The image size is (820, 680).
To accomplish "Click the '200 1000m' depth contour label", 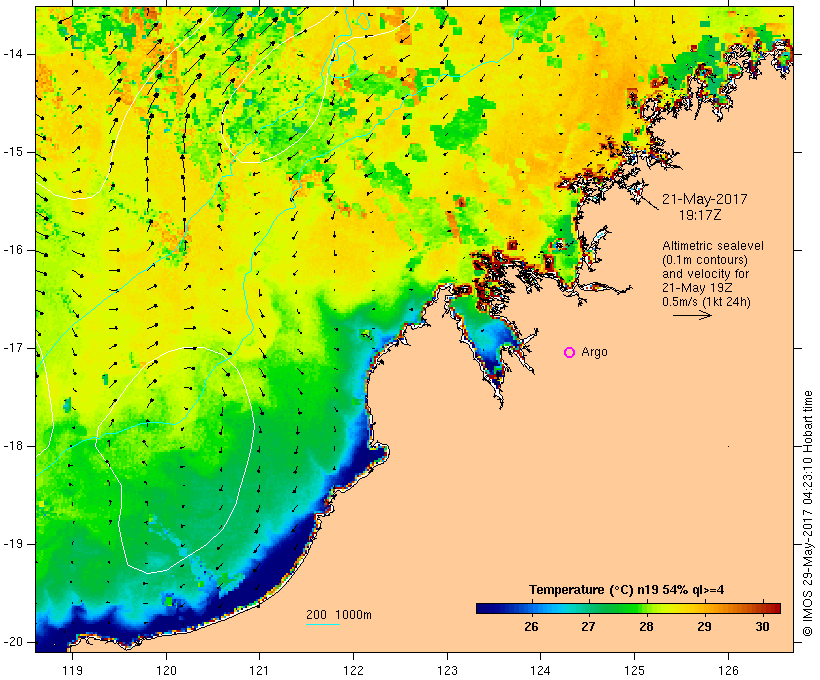I will (x=339, y=615).
